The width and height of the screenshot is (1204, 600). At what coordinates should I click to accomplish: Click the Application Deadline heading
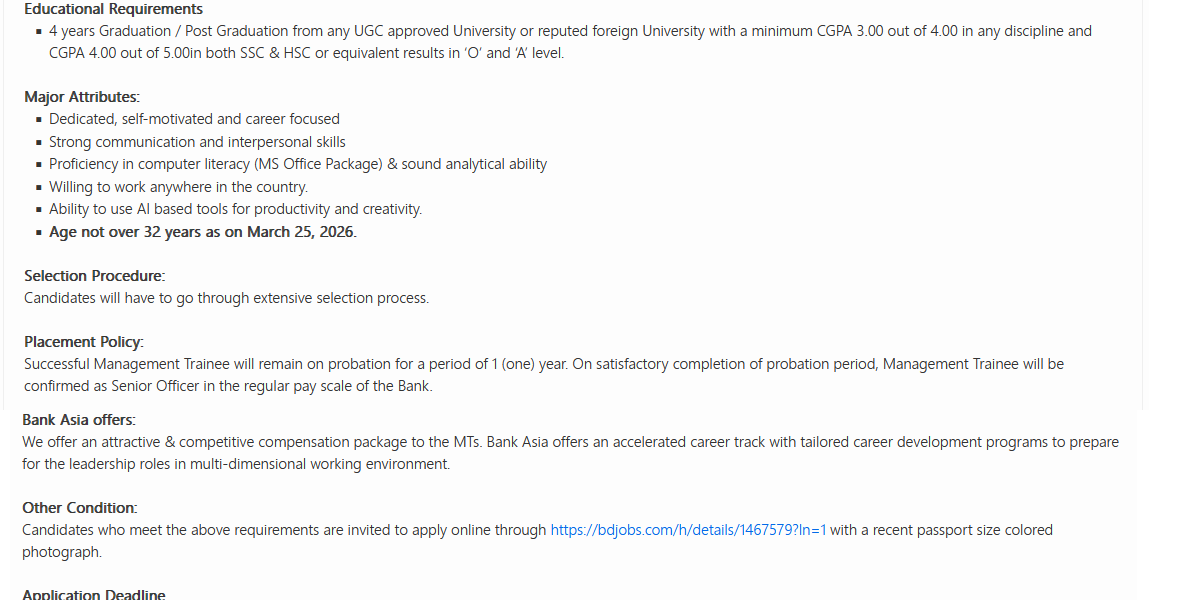point(94,595)
